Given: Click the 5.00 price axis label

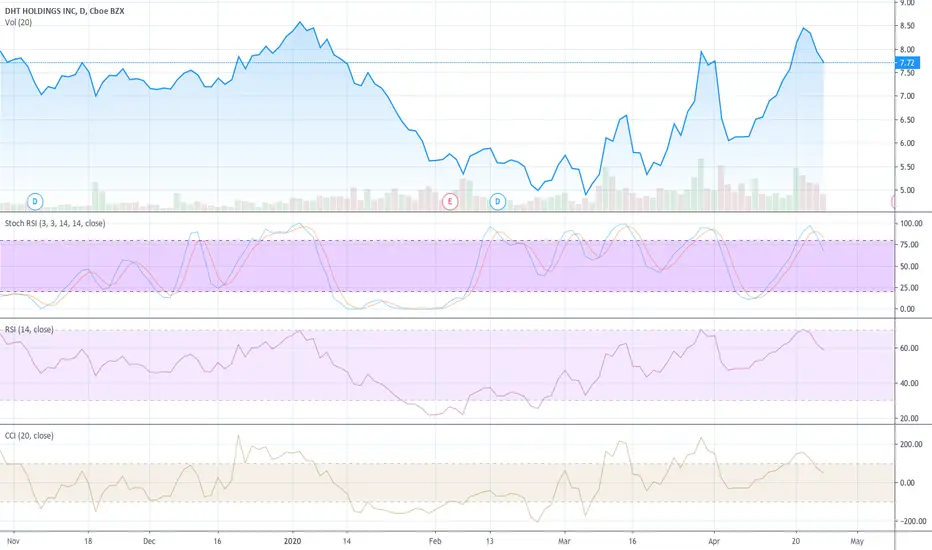Looking at the screenshot, I should (x=907, y=191).
